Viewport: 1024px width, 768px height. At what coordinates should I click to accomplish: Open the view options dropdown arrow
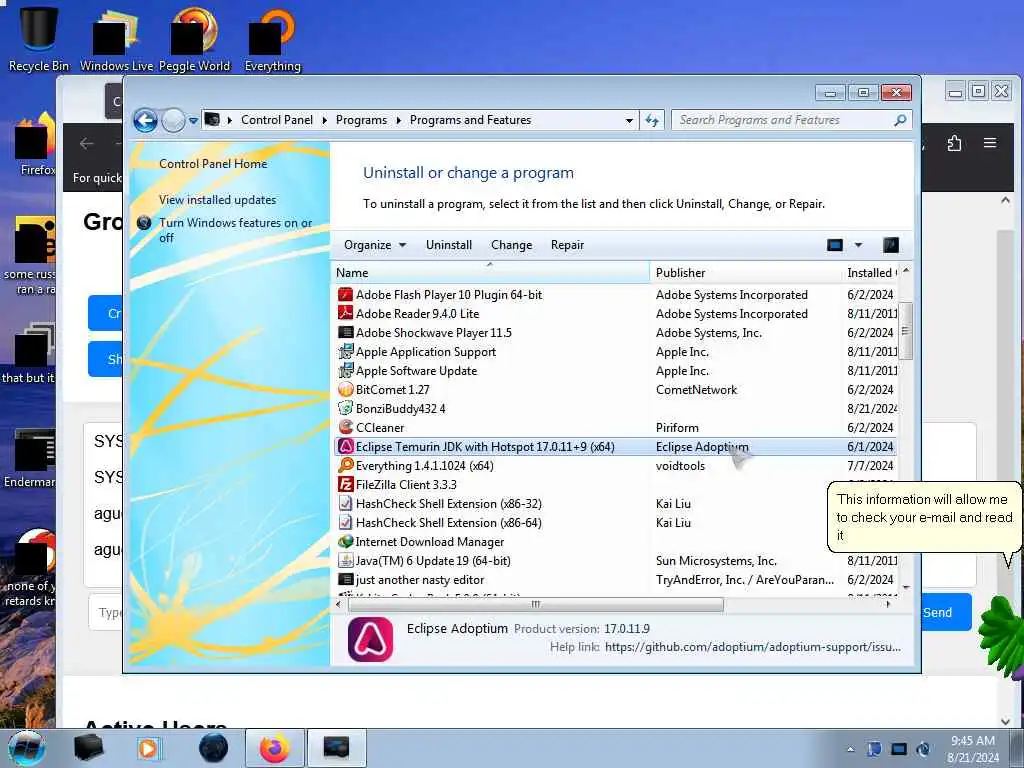pyautogui.click(x=858, y=245)
